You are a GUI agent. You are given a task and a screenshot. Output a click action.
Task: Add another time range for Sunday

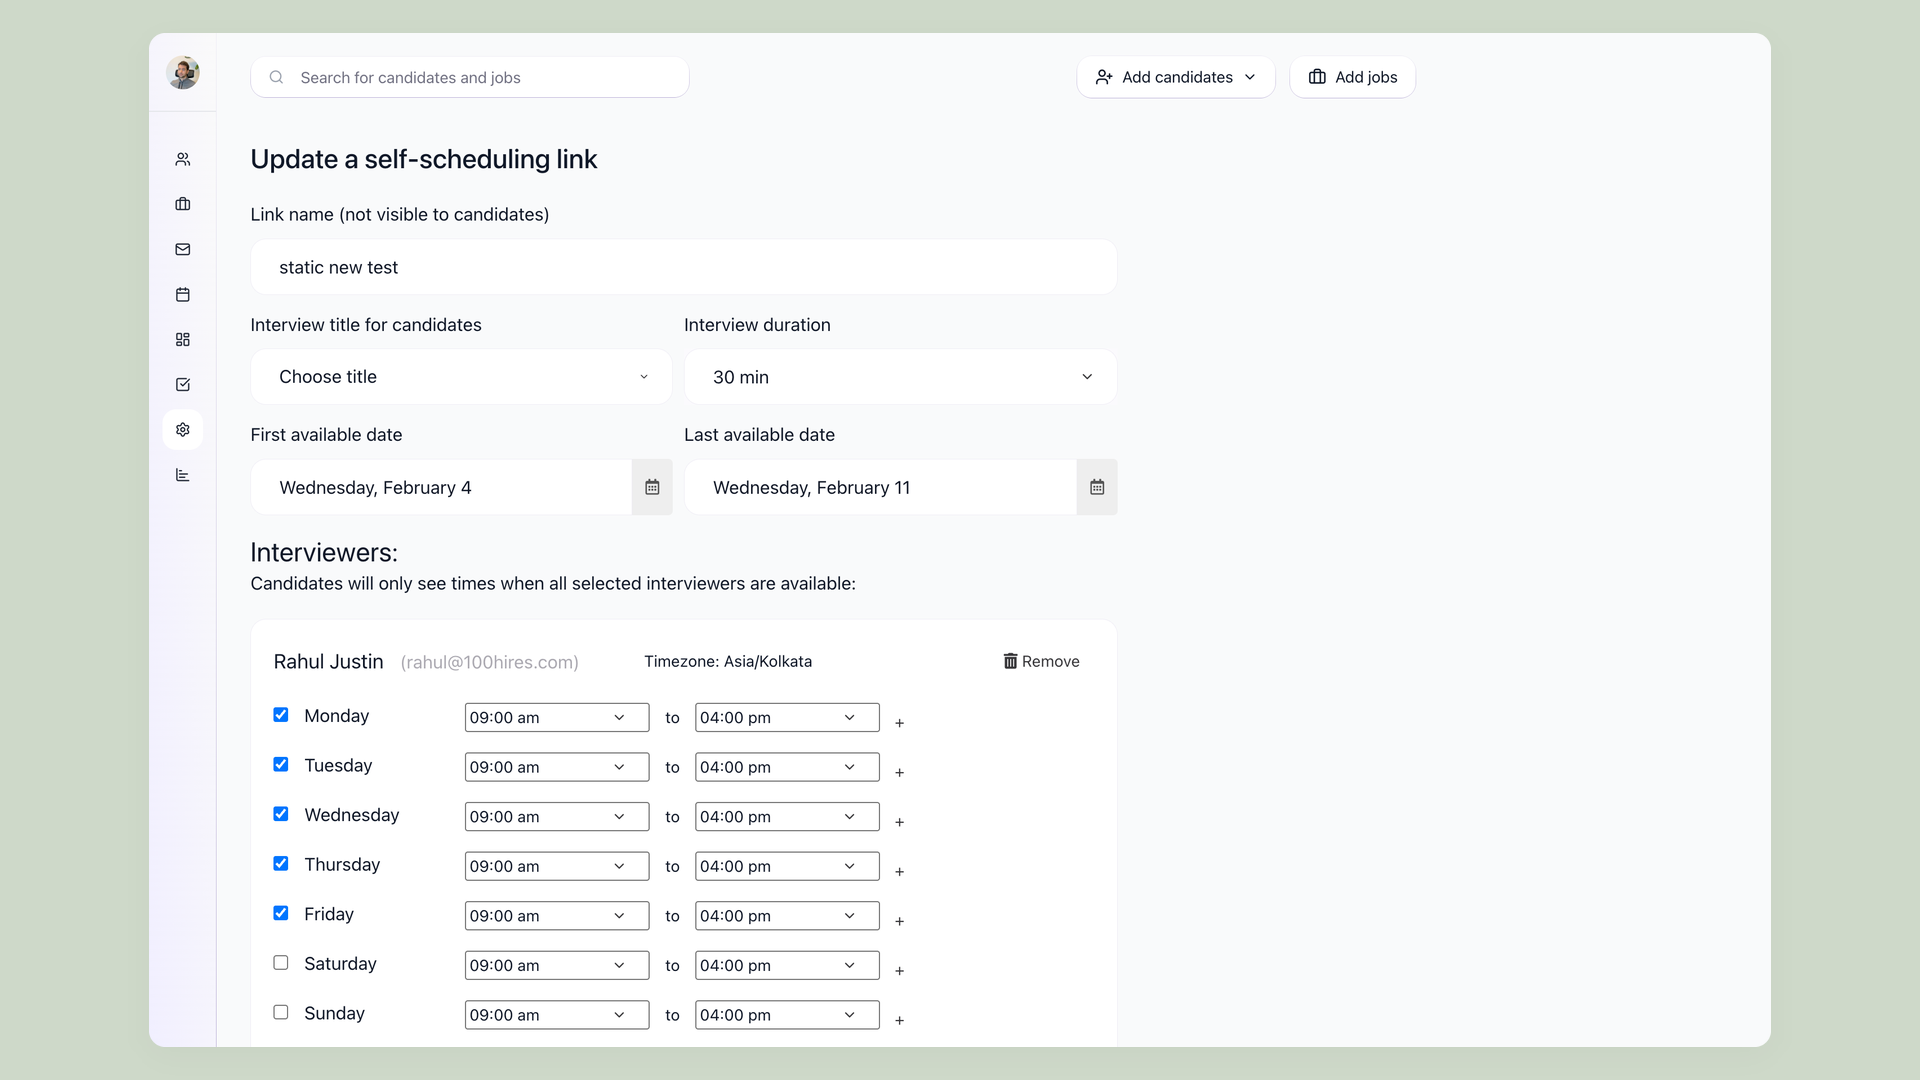[x=899, y=1020]
